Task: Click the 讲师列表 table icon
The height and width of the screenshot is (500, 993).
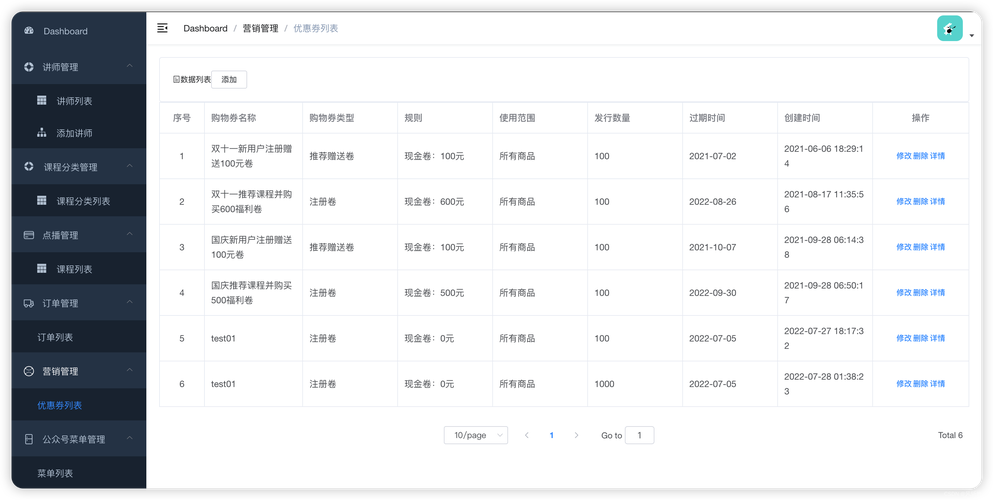Action: click(x=42, y=101)
